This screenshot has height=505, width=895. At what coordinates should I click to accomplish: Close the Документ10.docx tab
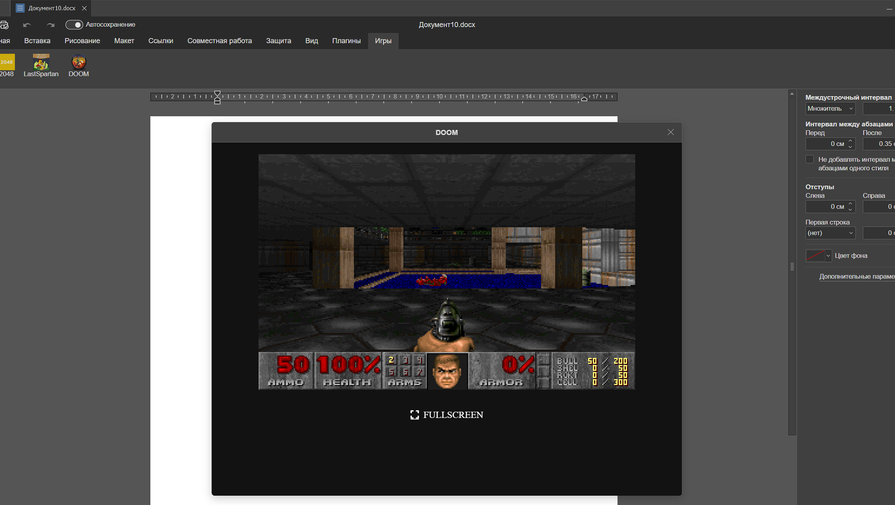click(84, 8)
